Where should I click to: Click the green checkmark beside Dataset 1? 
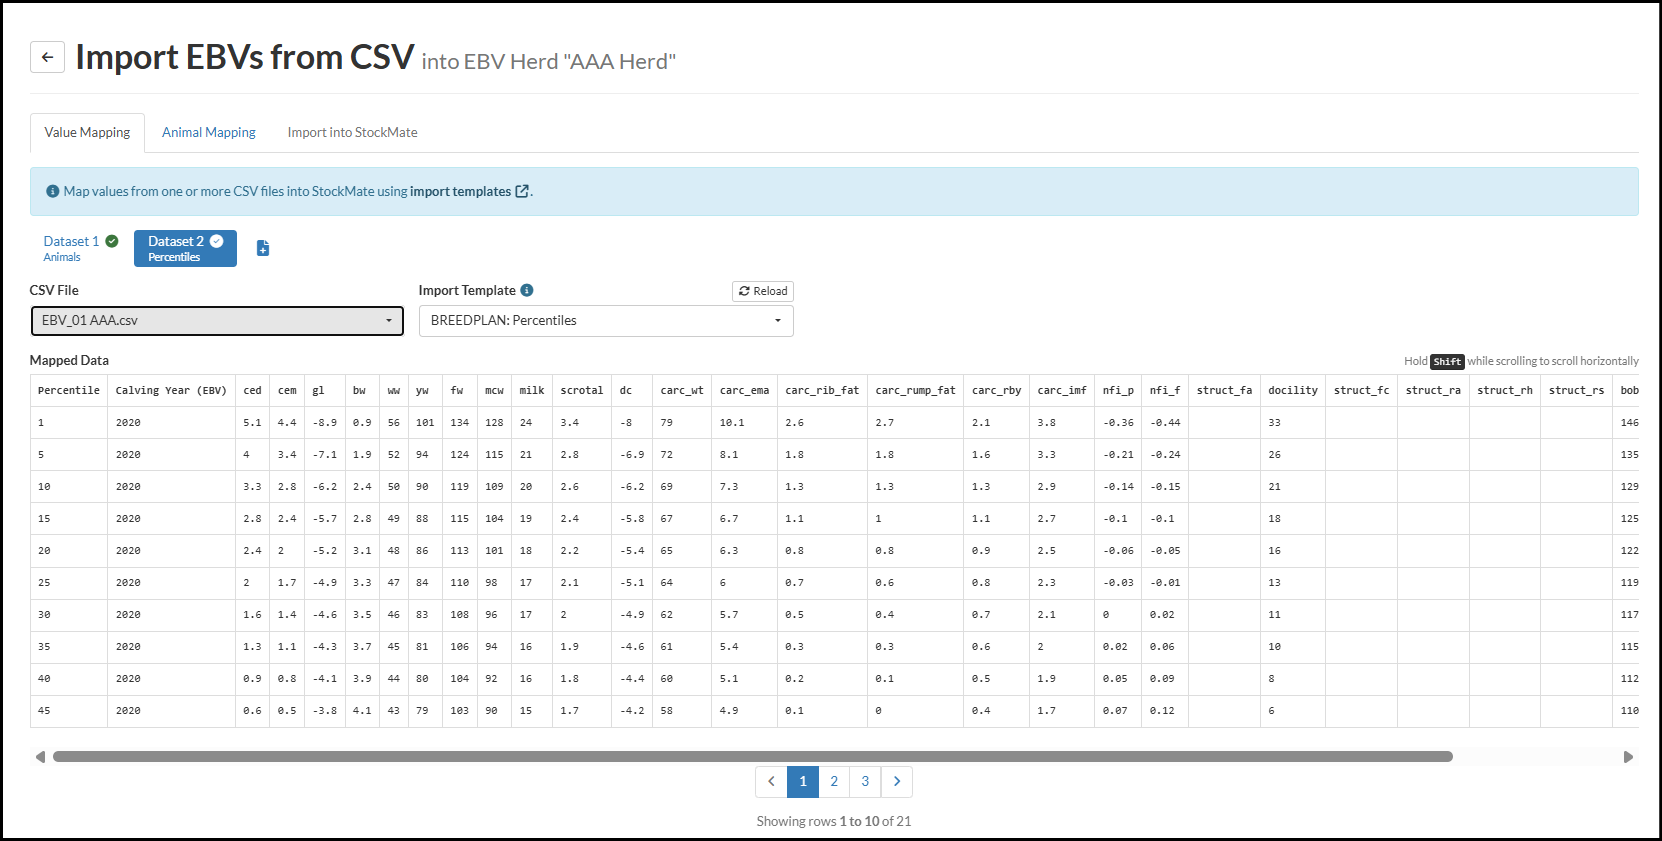tap(112, 241)
